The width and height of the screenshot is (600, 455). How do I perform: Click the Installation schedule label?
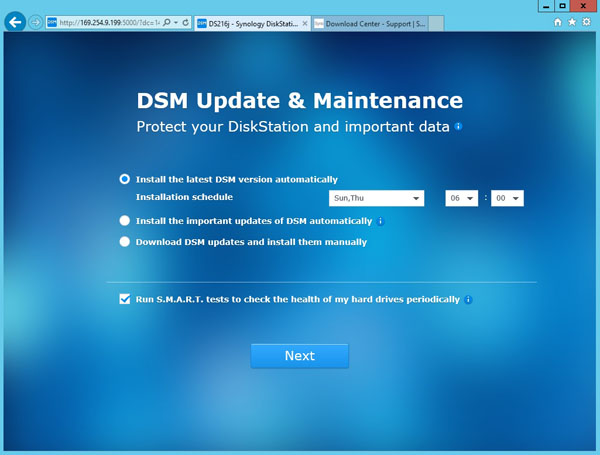[x=184, y=197]
